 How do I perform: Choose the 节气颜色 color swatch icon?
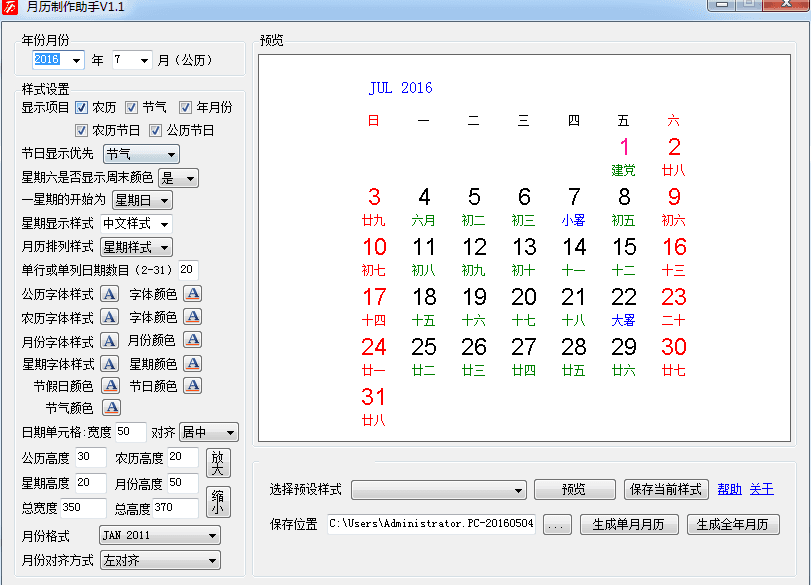click(x=111, y=408)
